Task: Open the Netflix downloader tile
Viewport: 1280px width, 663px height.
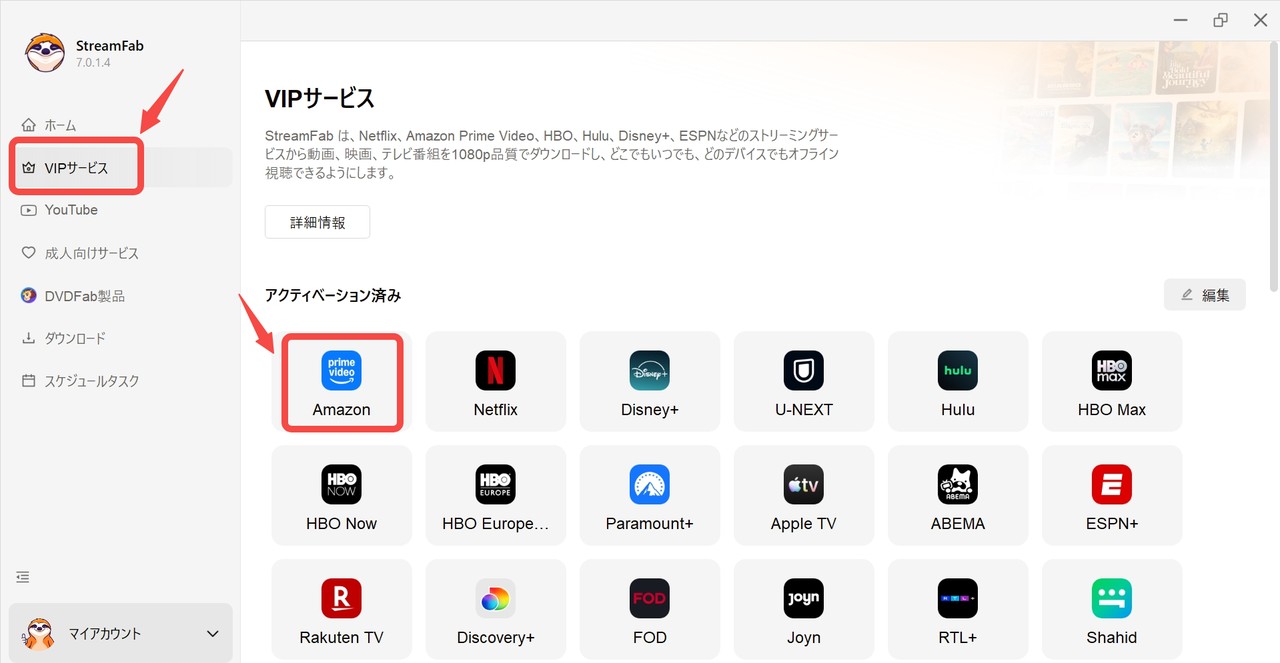Action: (x=495, y=381)
